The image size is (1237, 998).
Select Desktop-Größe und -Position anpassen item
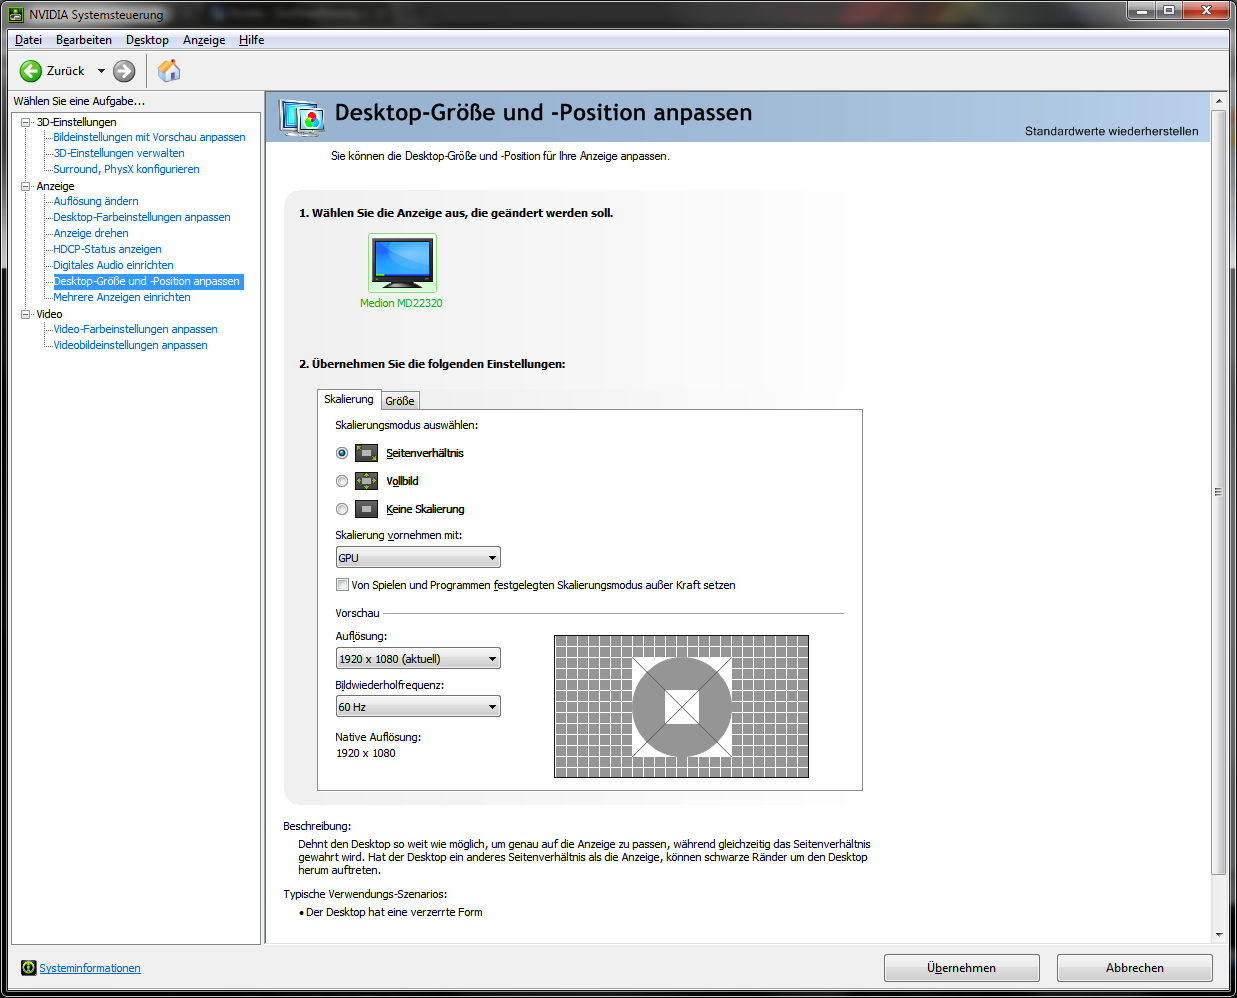coord(147,281)
